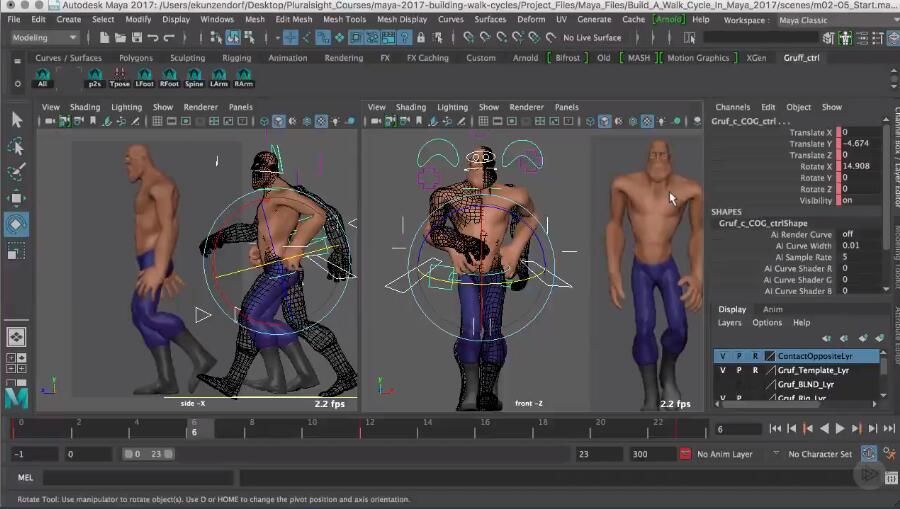
Task: Click the 'p2s' shelf button
Action: pos(95,77)
